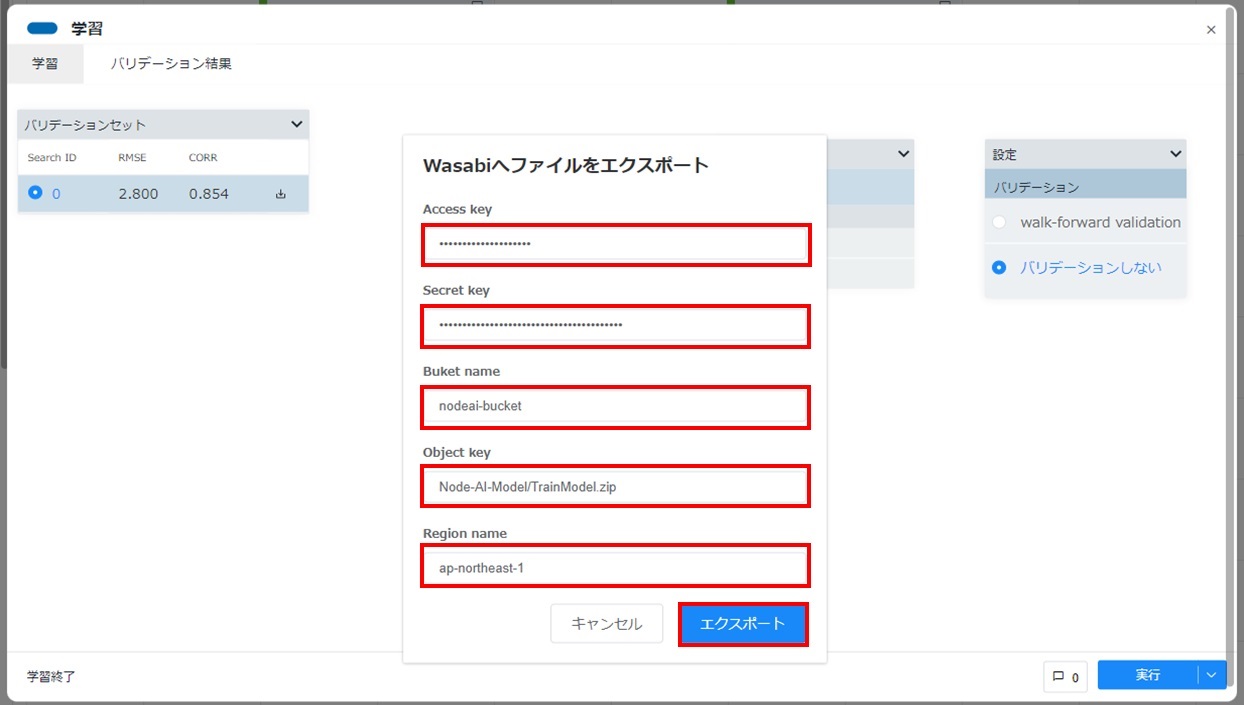Image resolution: width=1244 pixels, height=705 pixels.
Task: Select the 学習 tab
Action: click(x=46, y=61)
